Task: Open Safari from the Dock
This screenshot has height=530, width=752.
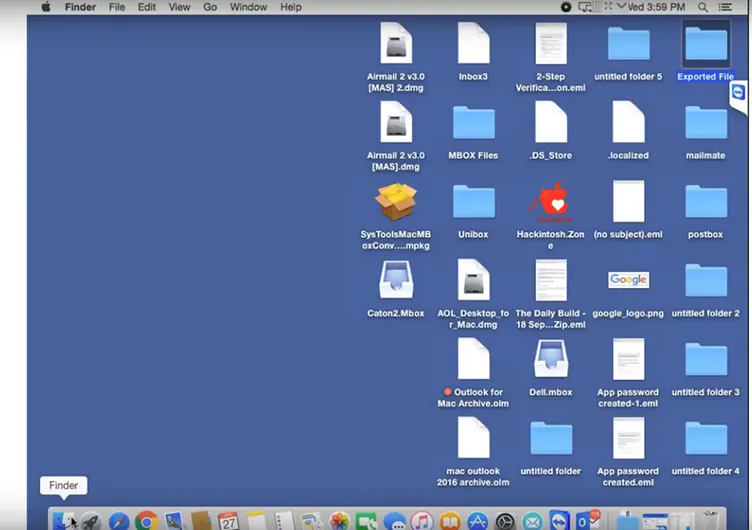Action: coord(118,521)
